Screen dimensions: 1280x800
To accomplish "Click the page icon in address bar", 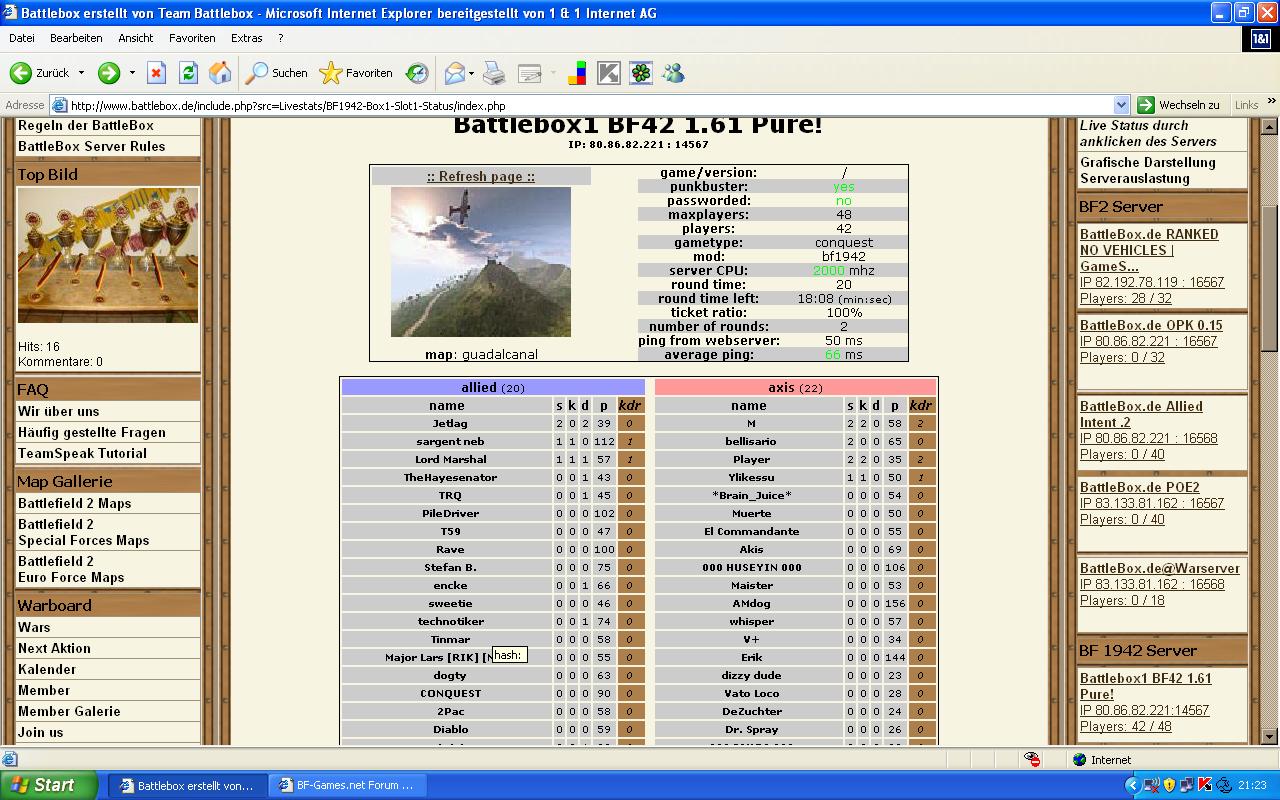I will 59,105.
